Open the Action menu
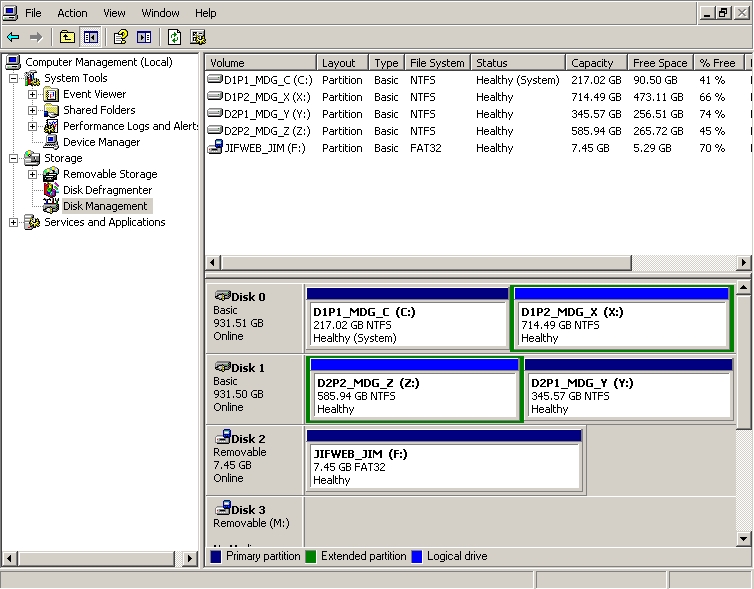Viewport: 754px width, 589px height. [x=72, y=13]
